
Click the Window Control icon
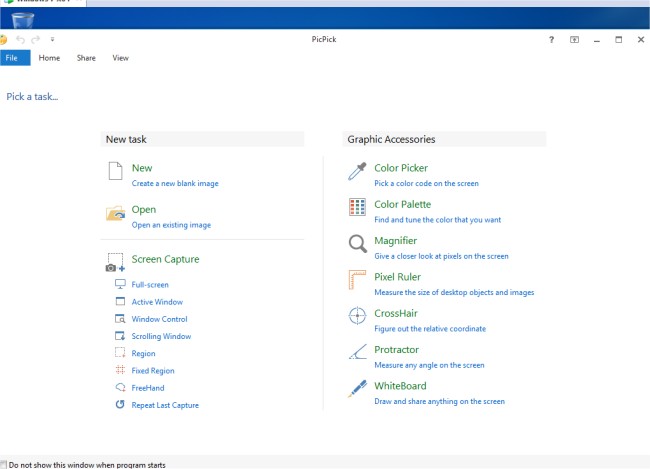click(120, 318)
